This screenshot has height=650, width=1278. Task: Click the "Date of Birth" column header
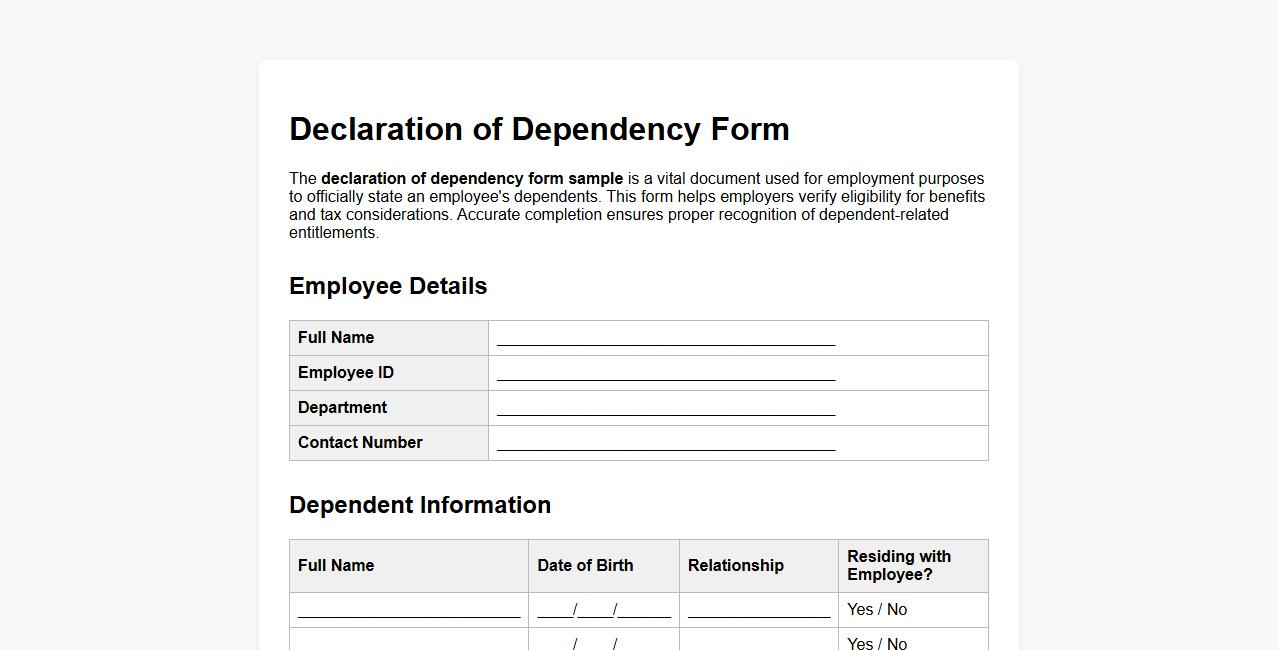coord(585,565)
